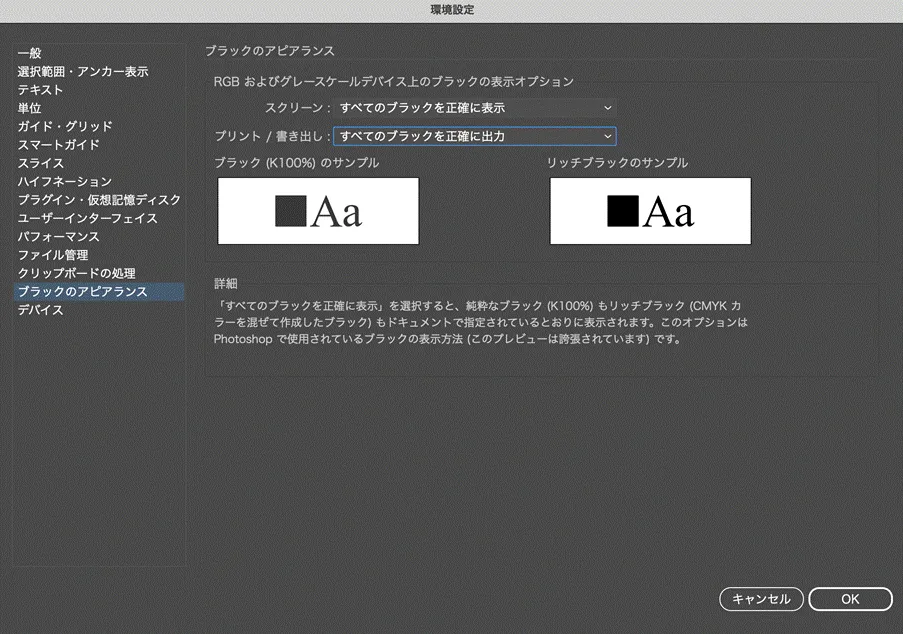Click the キャンセル button
Image resolution: width=903 pixels, height=634 pixels.
(761, 599)
